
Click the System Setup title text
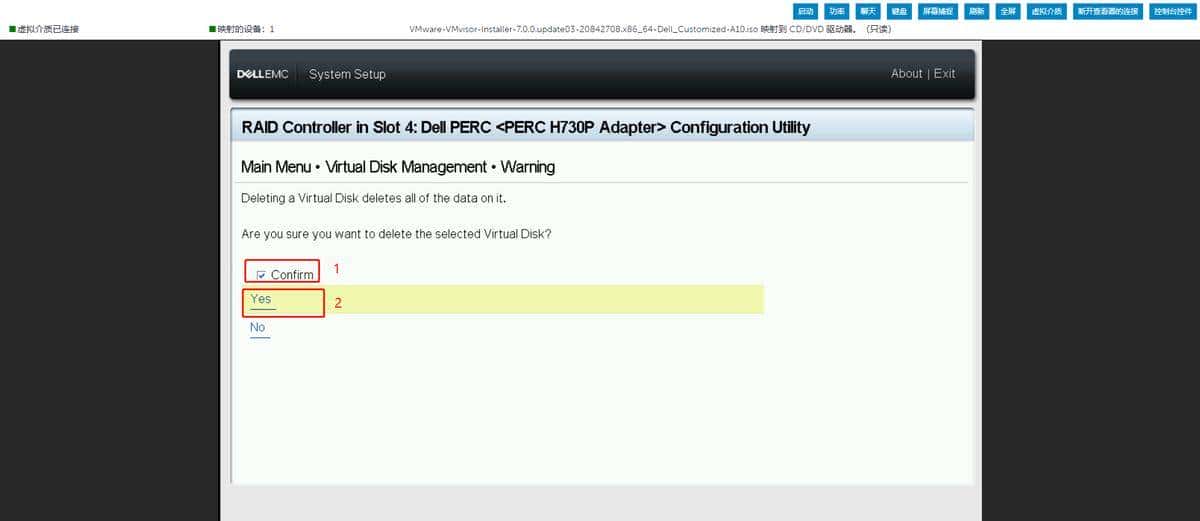coord(347,74)
